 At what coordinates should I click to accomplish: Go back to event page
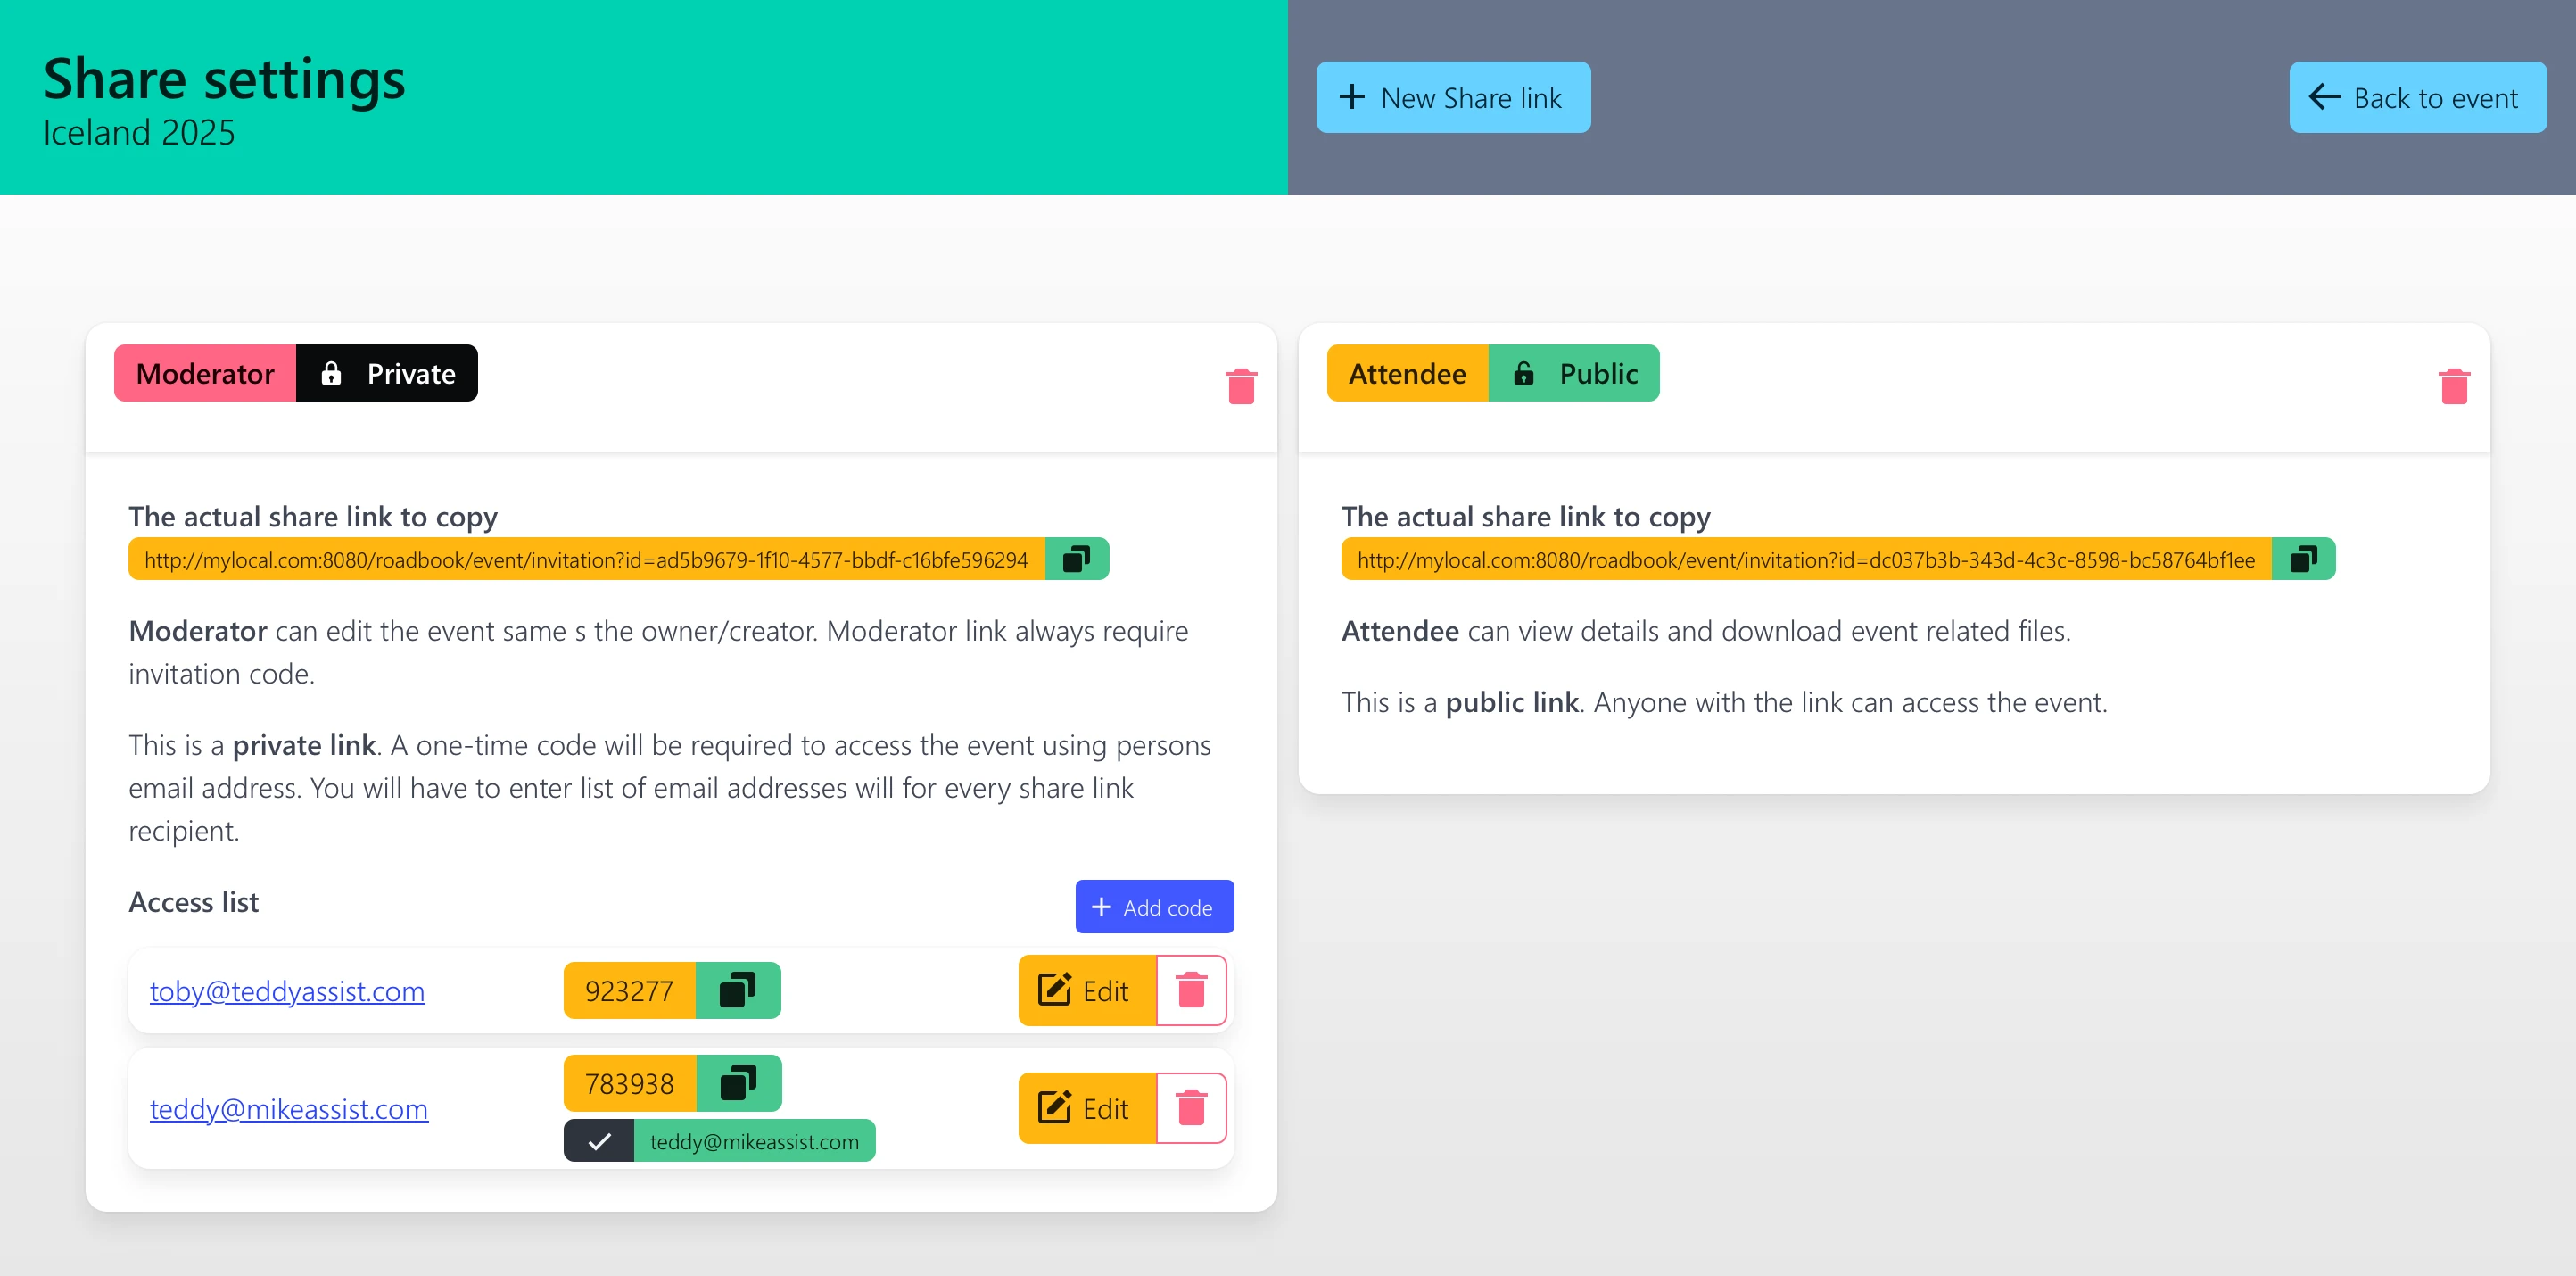coord(2417,97)
